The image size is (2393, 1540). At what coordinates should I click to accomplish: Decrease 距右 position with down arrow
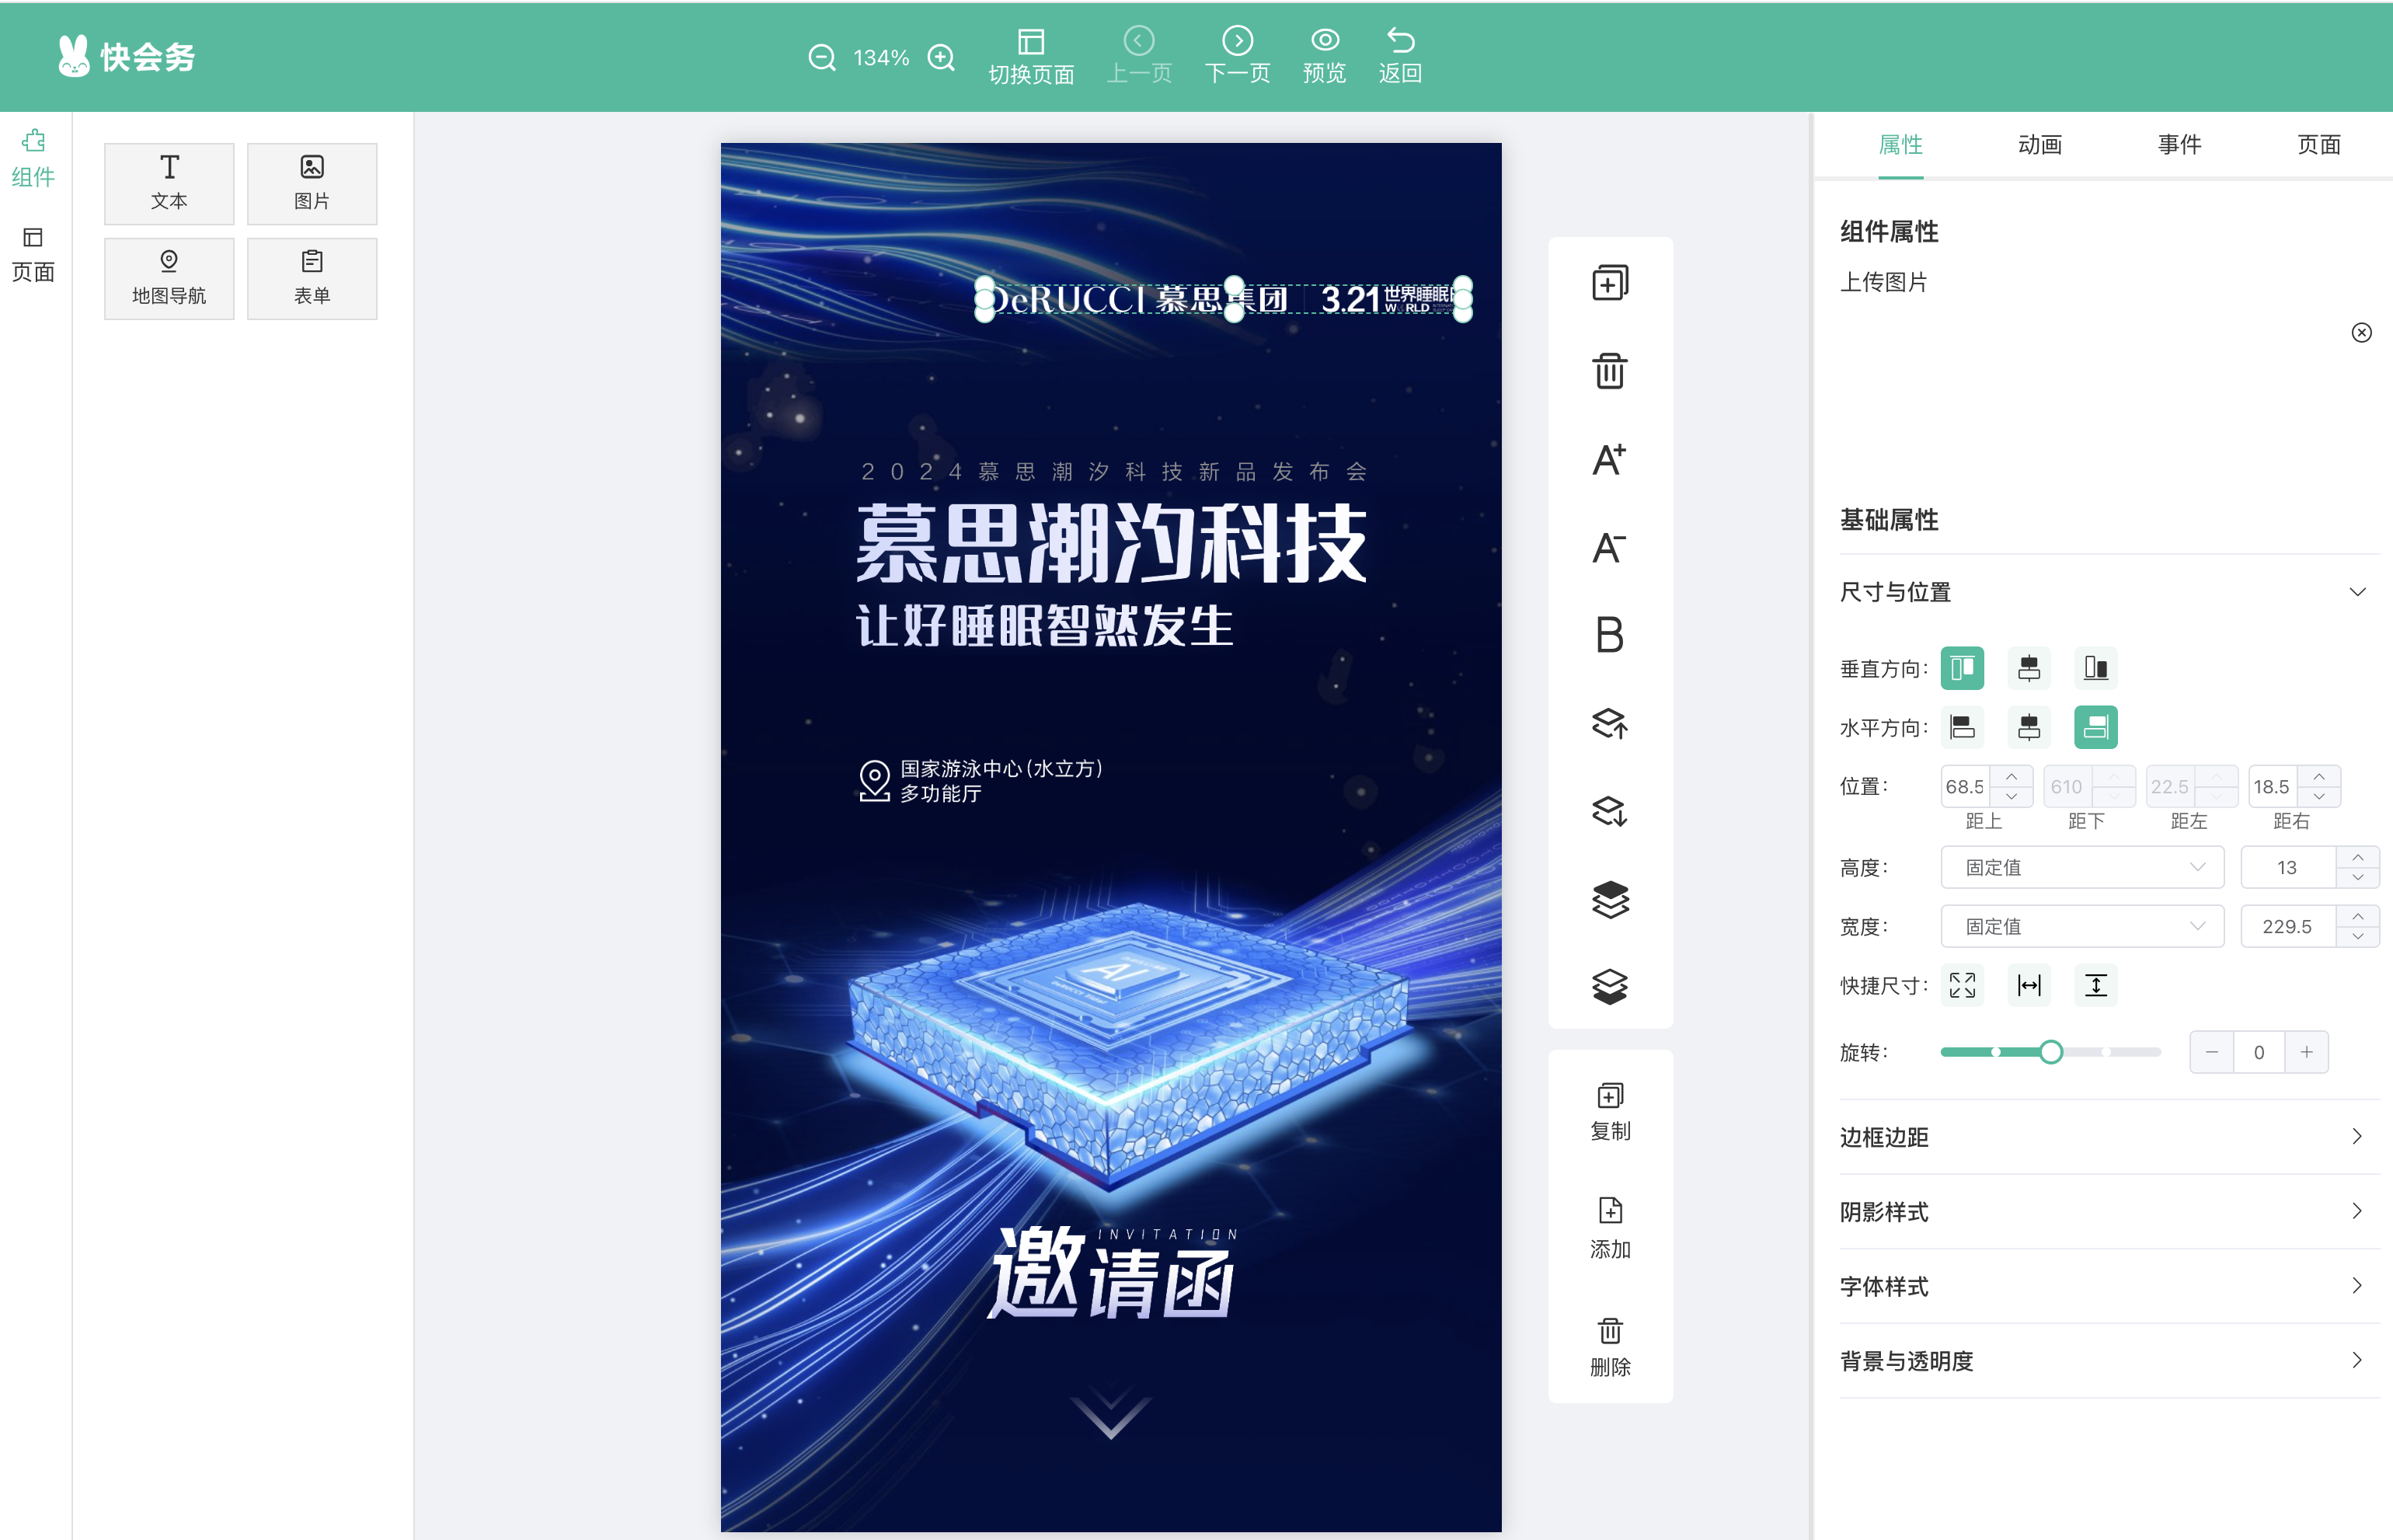[2319, 796]
